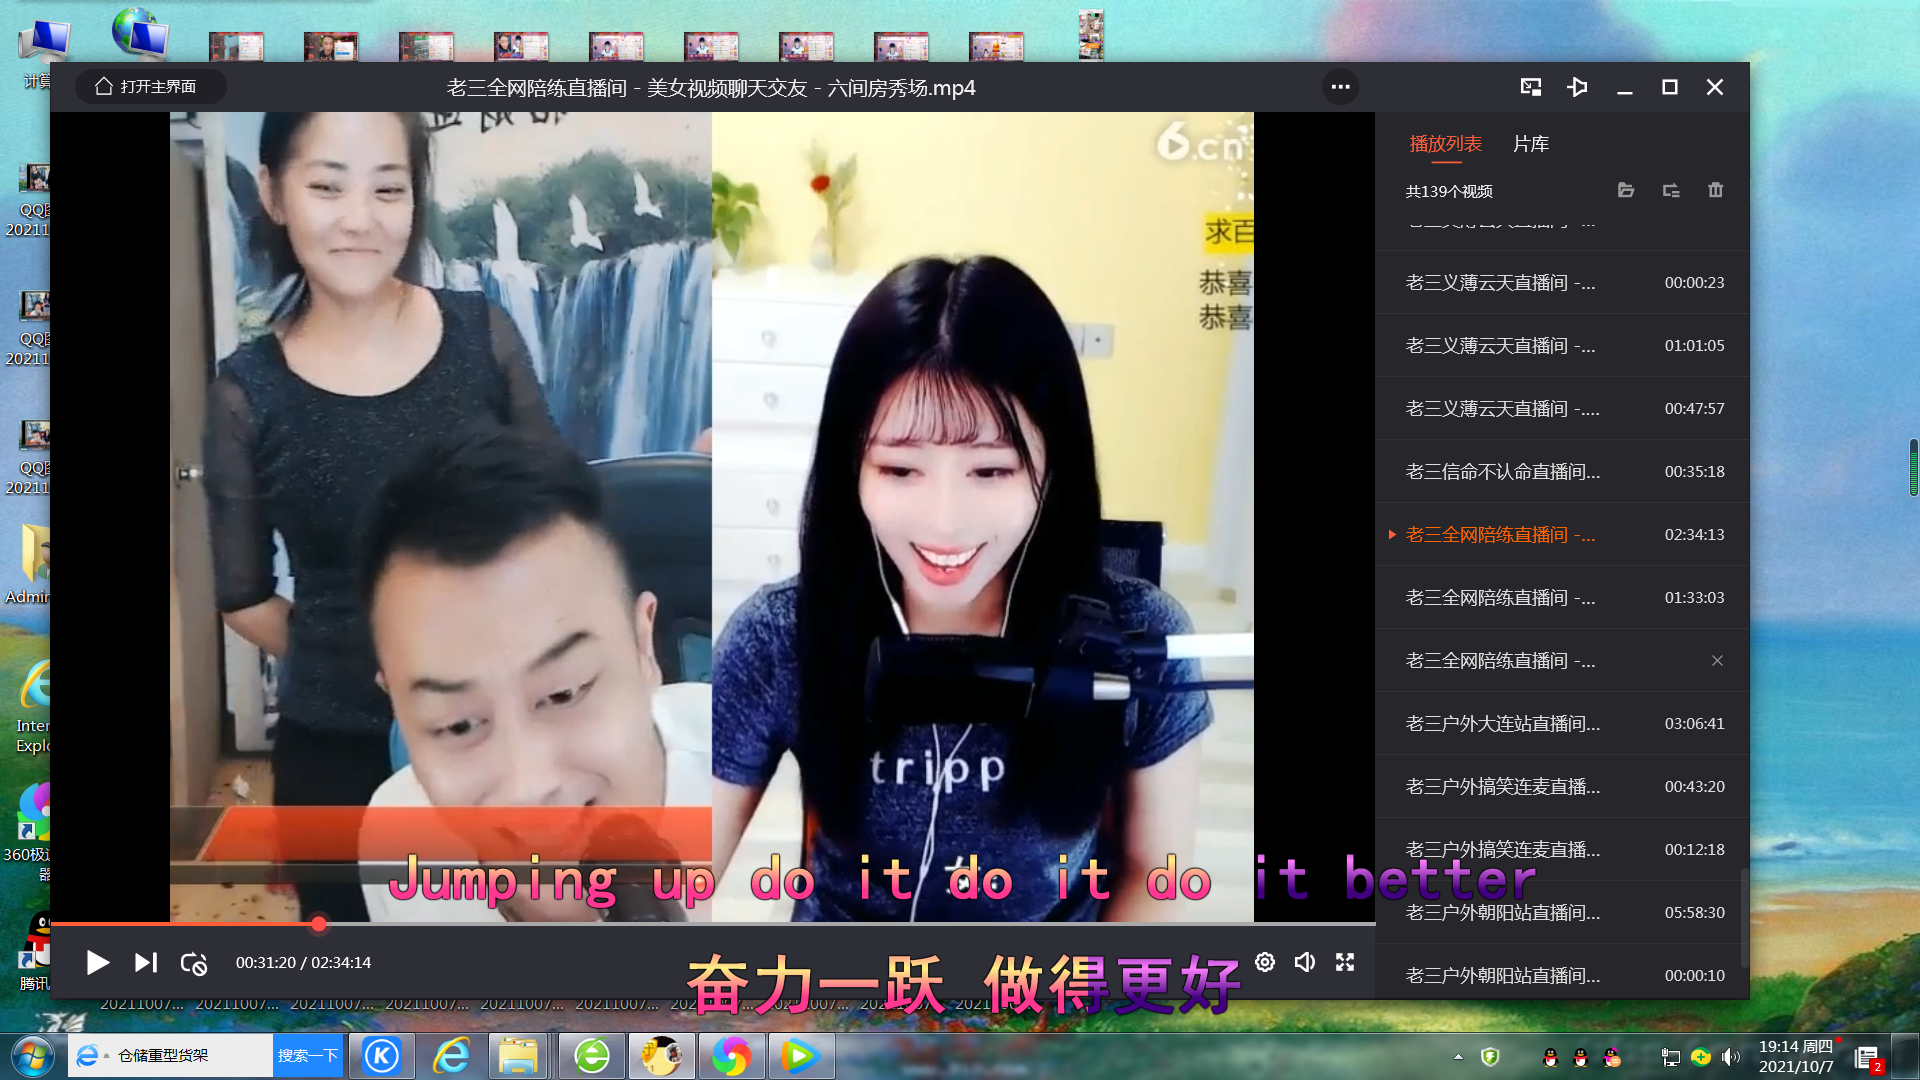Open colorful swirl browser icon in taskbar
The width and height of the screenshot is (1920, 1080).
(731, 1056)
